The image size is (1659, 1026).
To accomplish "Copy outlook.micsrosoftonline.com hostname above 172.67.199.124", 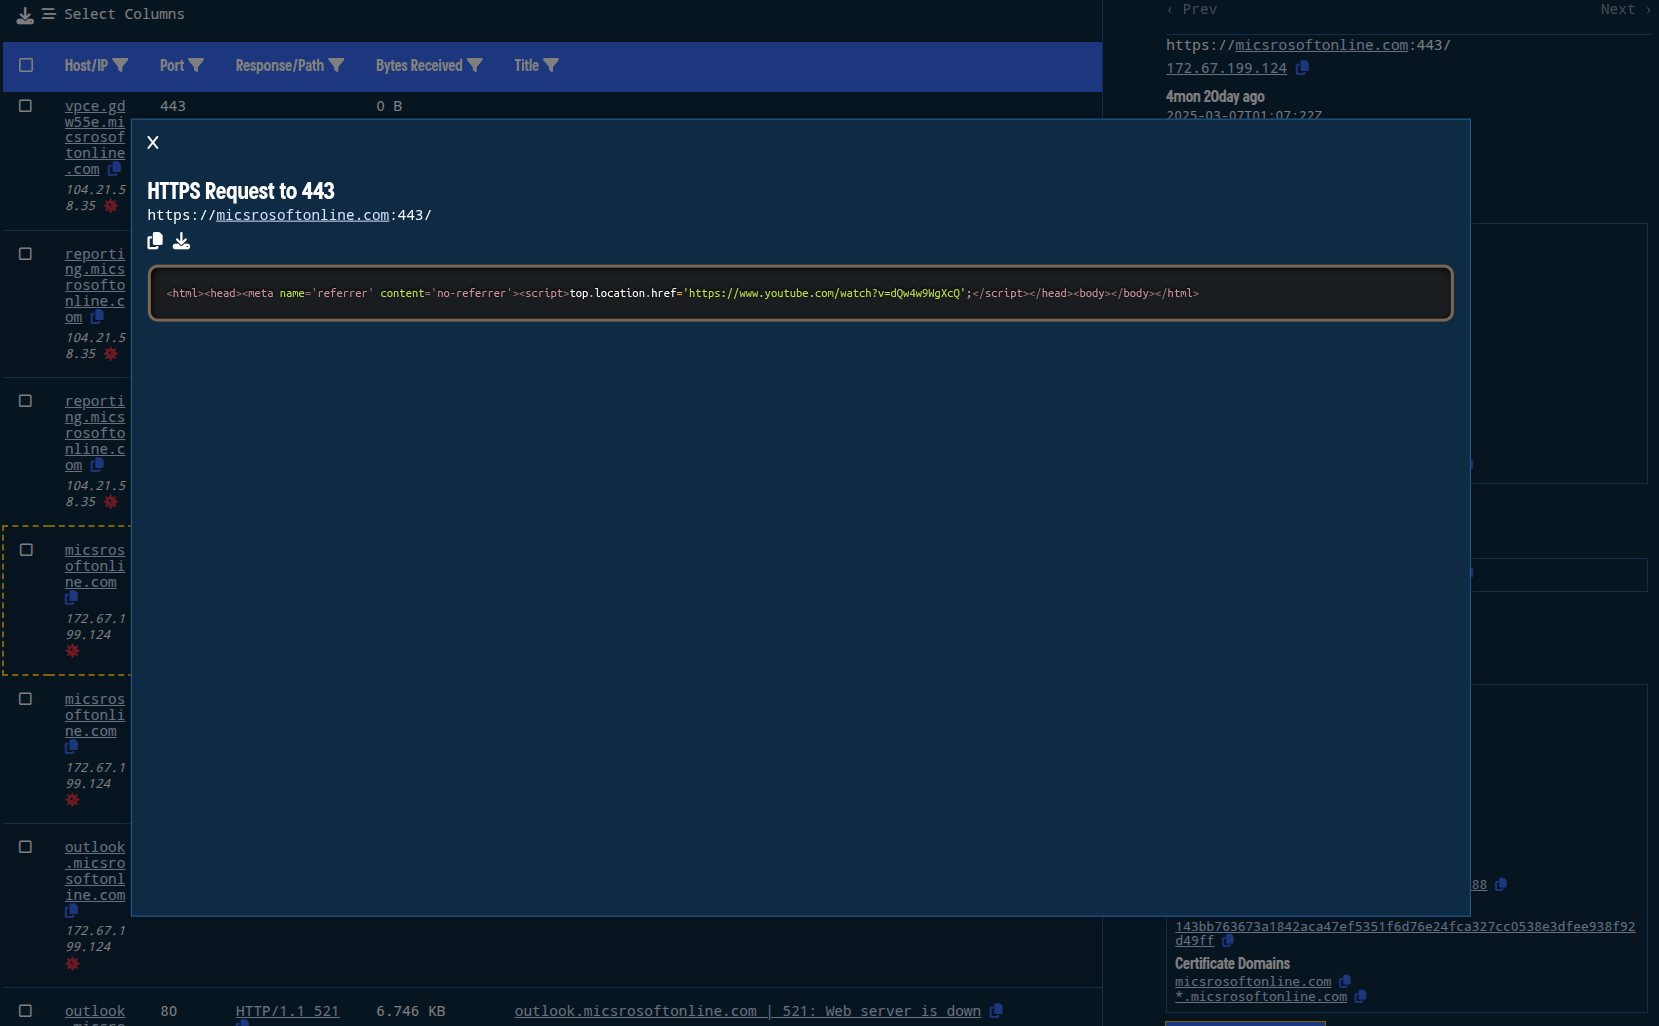I will point(71,911).
